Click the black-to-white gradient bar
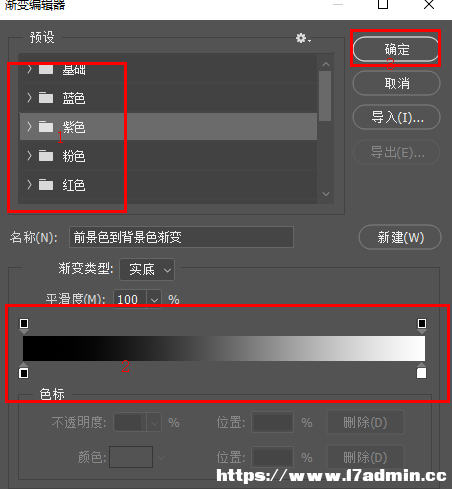Image resolution: width=452 pixels, height=489 pixels. [x=224, y=348]
